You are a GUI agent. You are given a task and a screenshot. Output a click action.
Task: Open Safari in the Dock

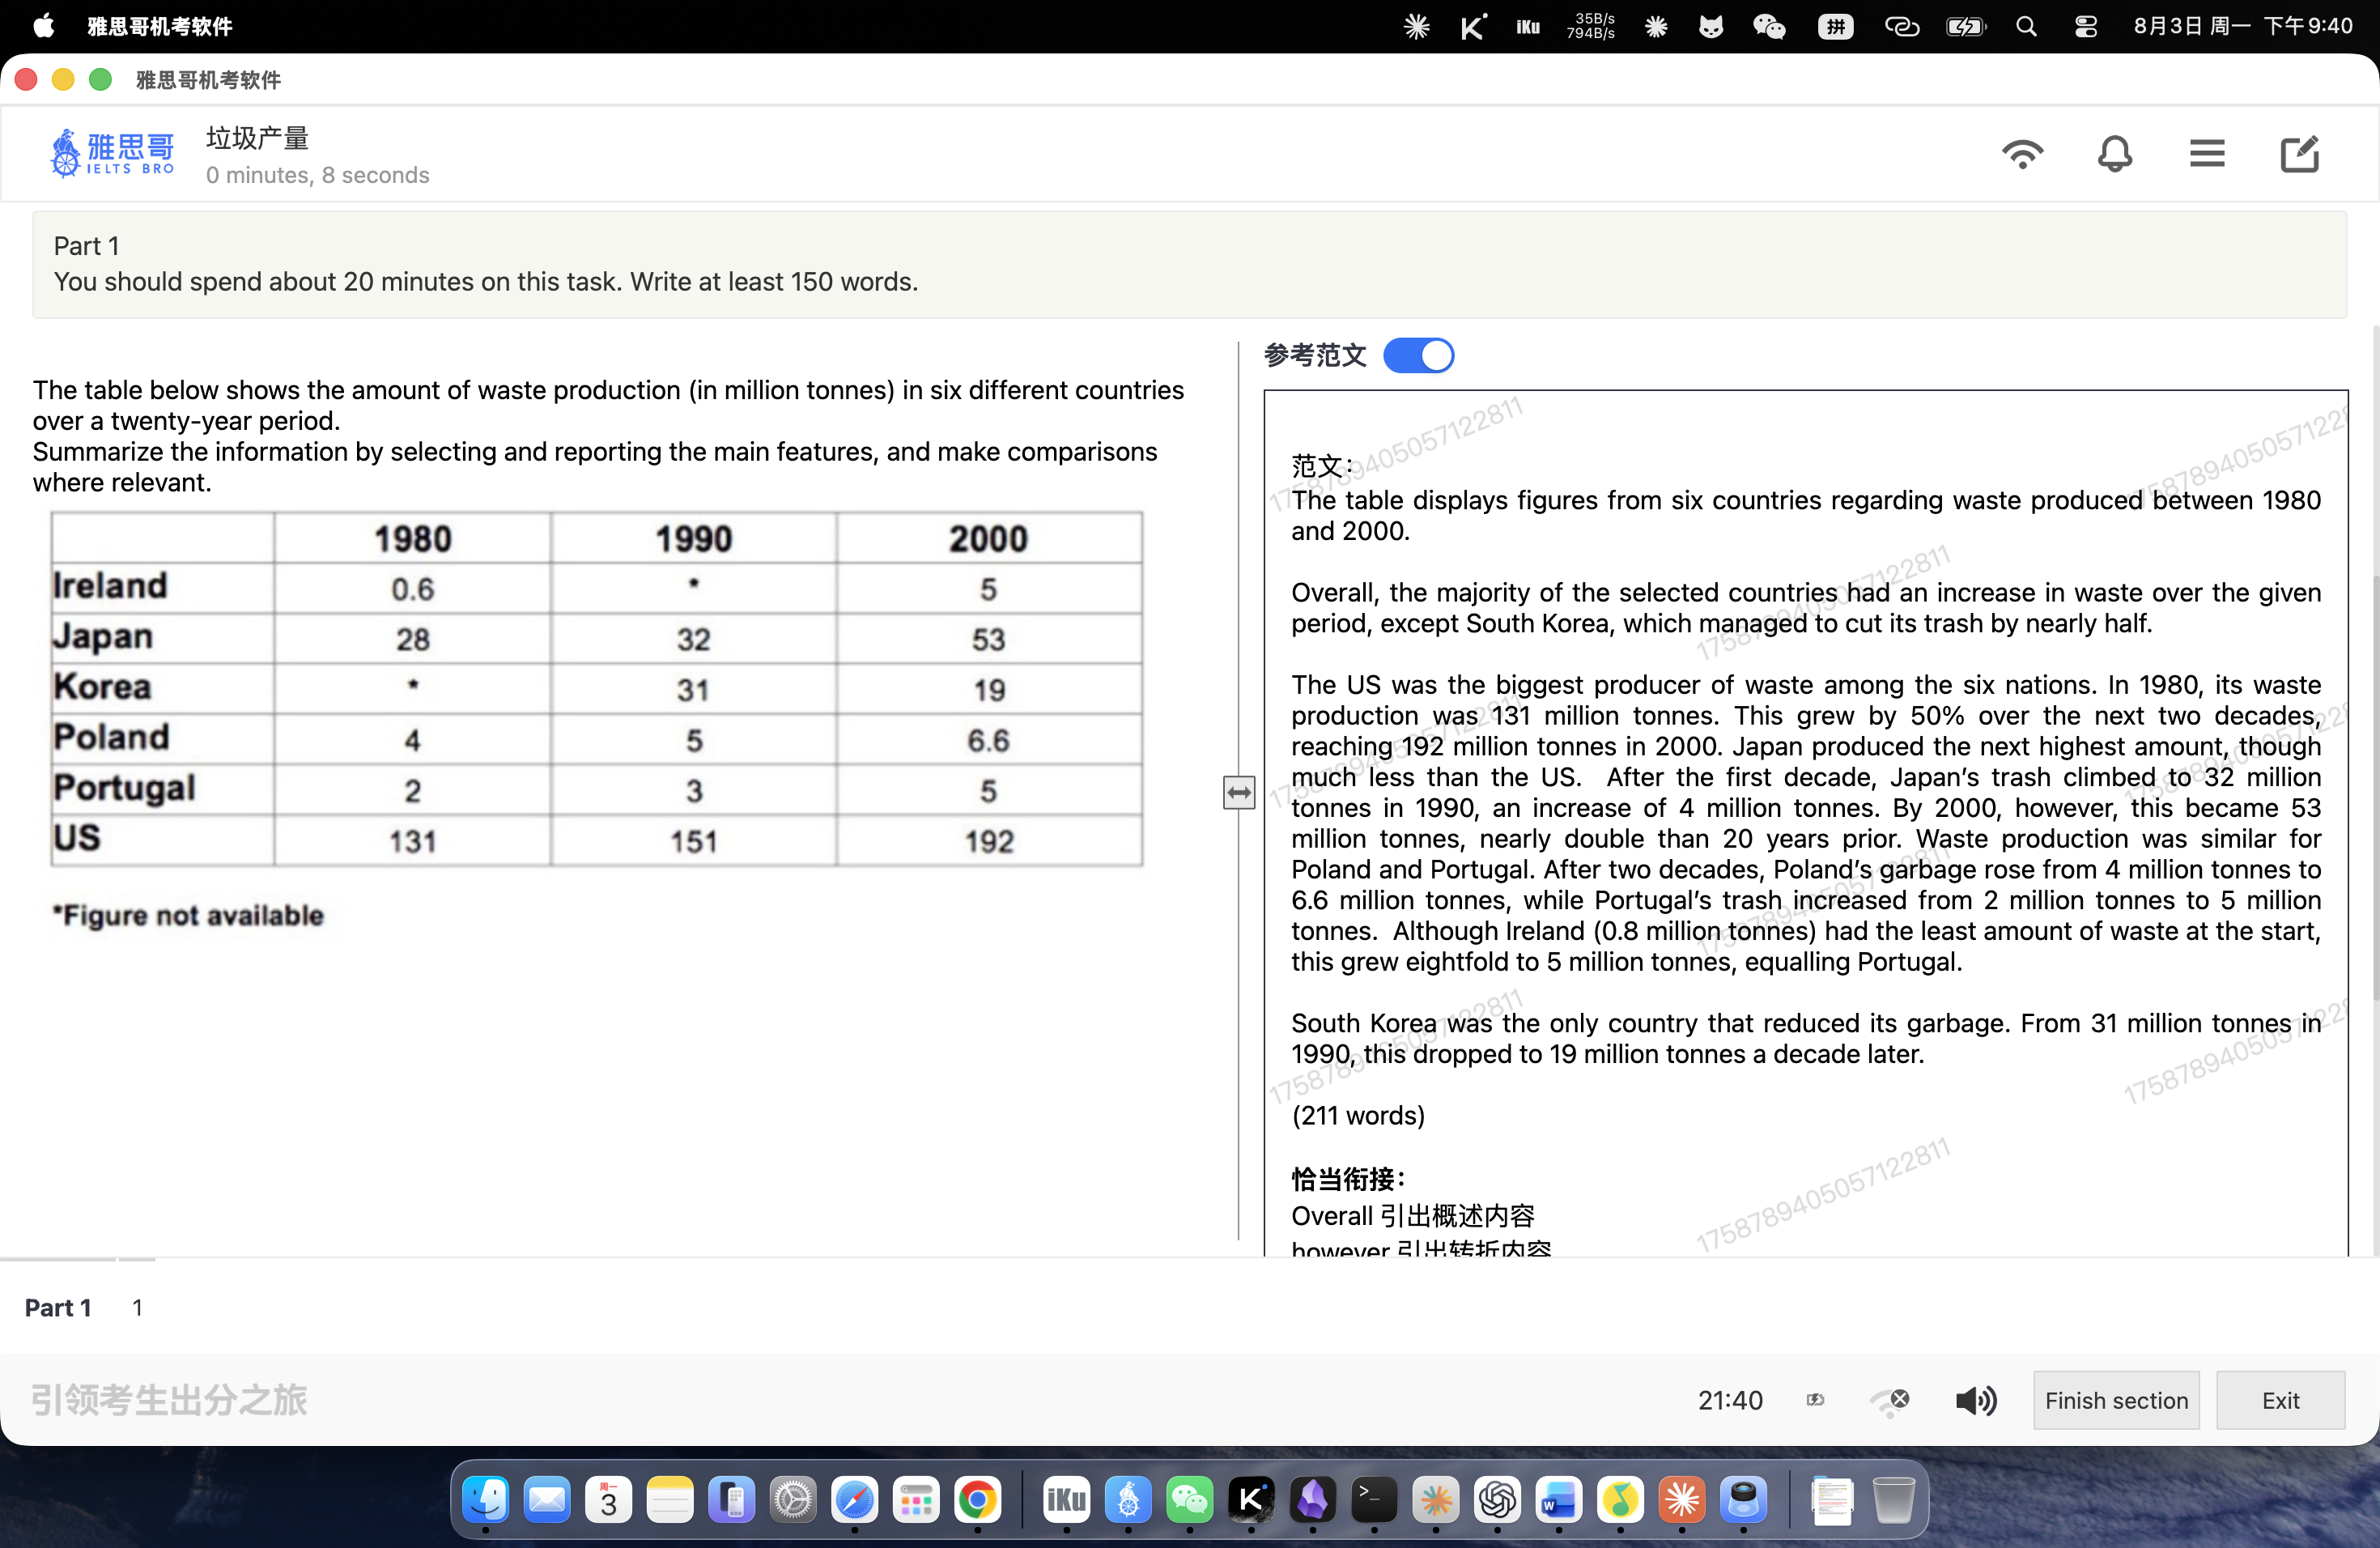pos(855,1499)
